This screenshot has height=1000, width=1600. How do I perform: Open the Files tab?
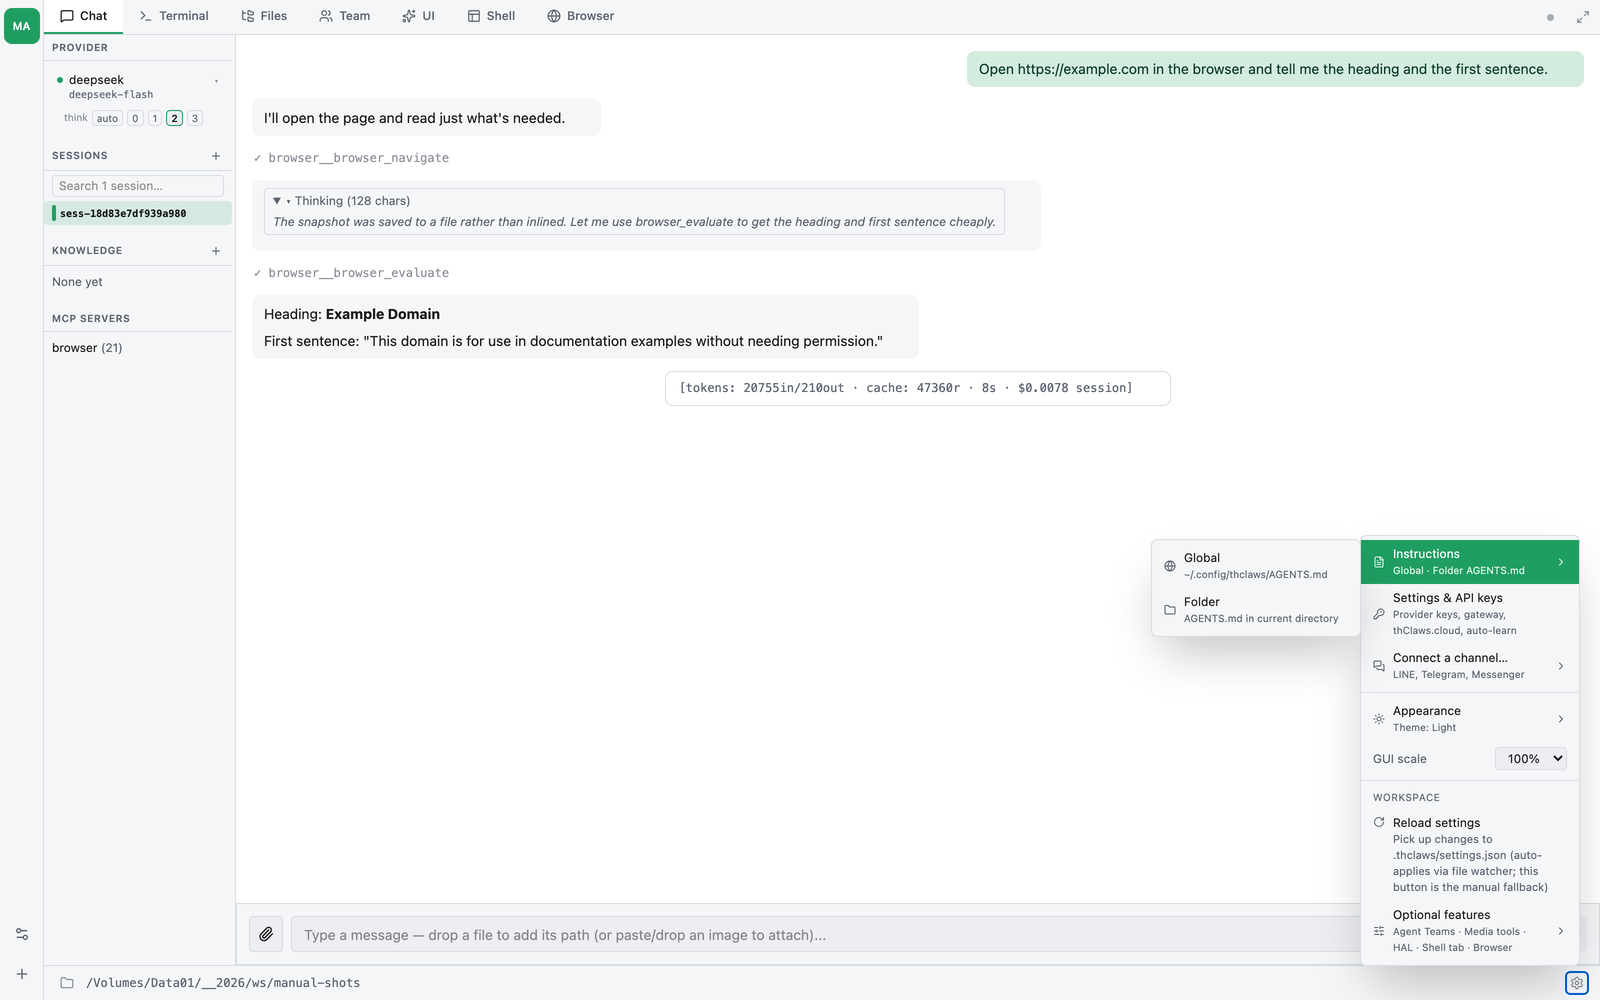[264, 16]
